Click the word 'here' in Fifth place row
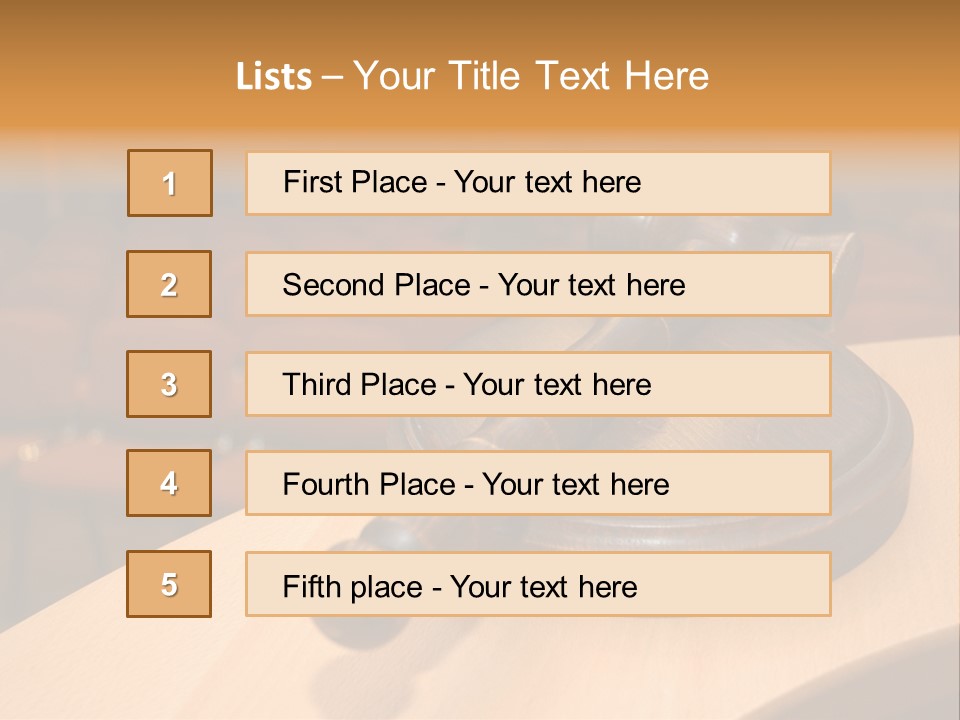960x720 pixels. [x=608, y=587]
